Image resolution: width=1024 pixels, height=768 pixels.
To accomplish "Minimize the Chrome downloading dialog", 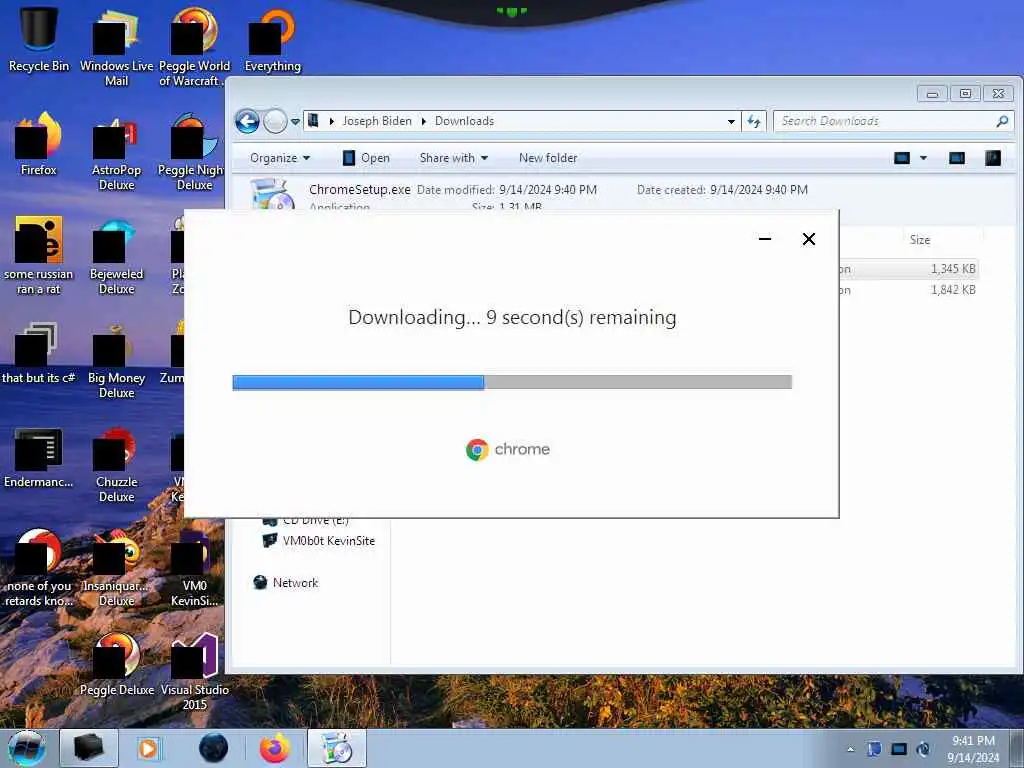I will click(x=765, y=239).
